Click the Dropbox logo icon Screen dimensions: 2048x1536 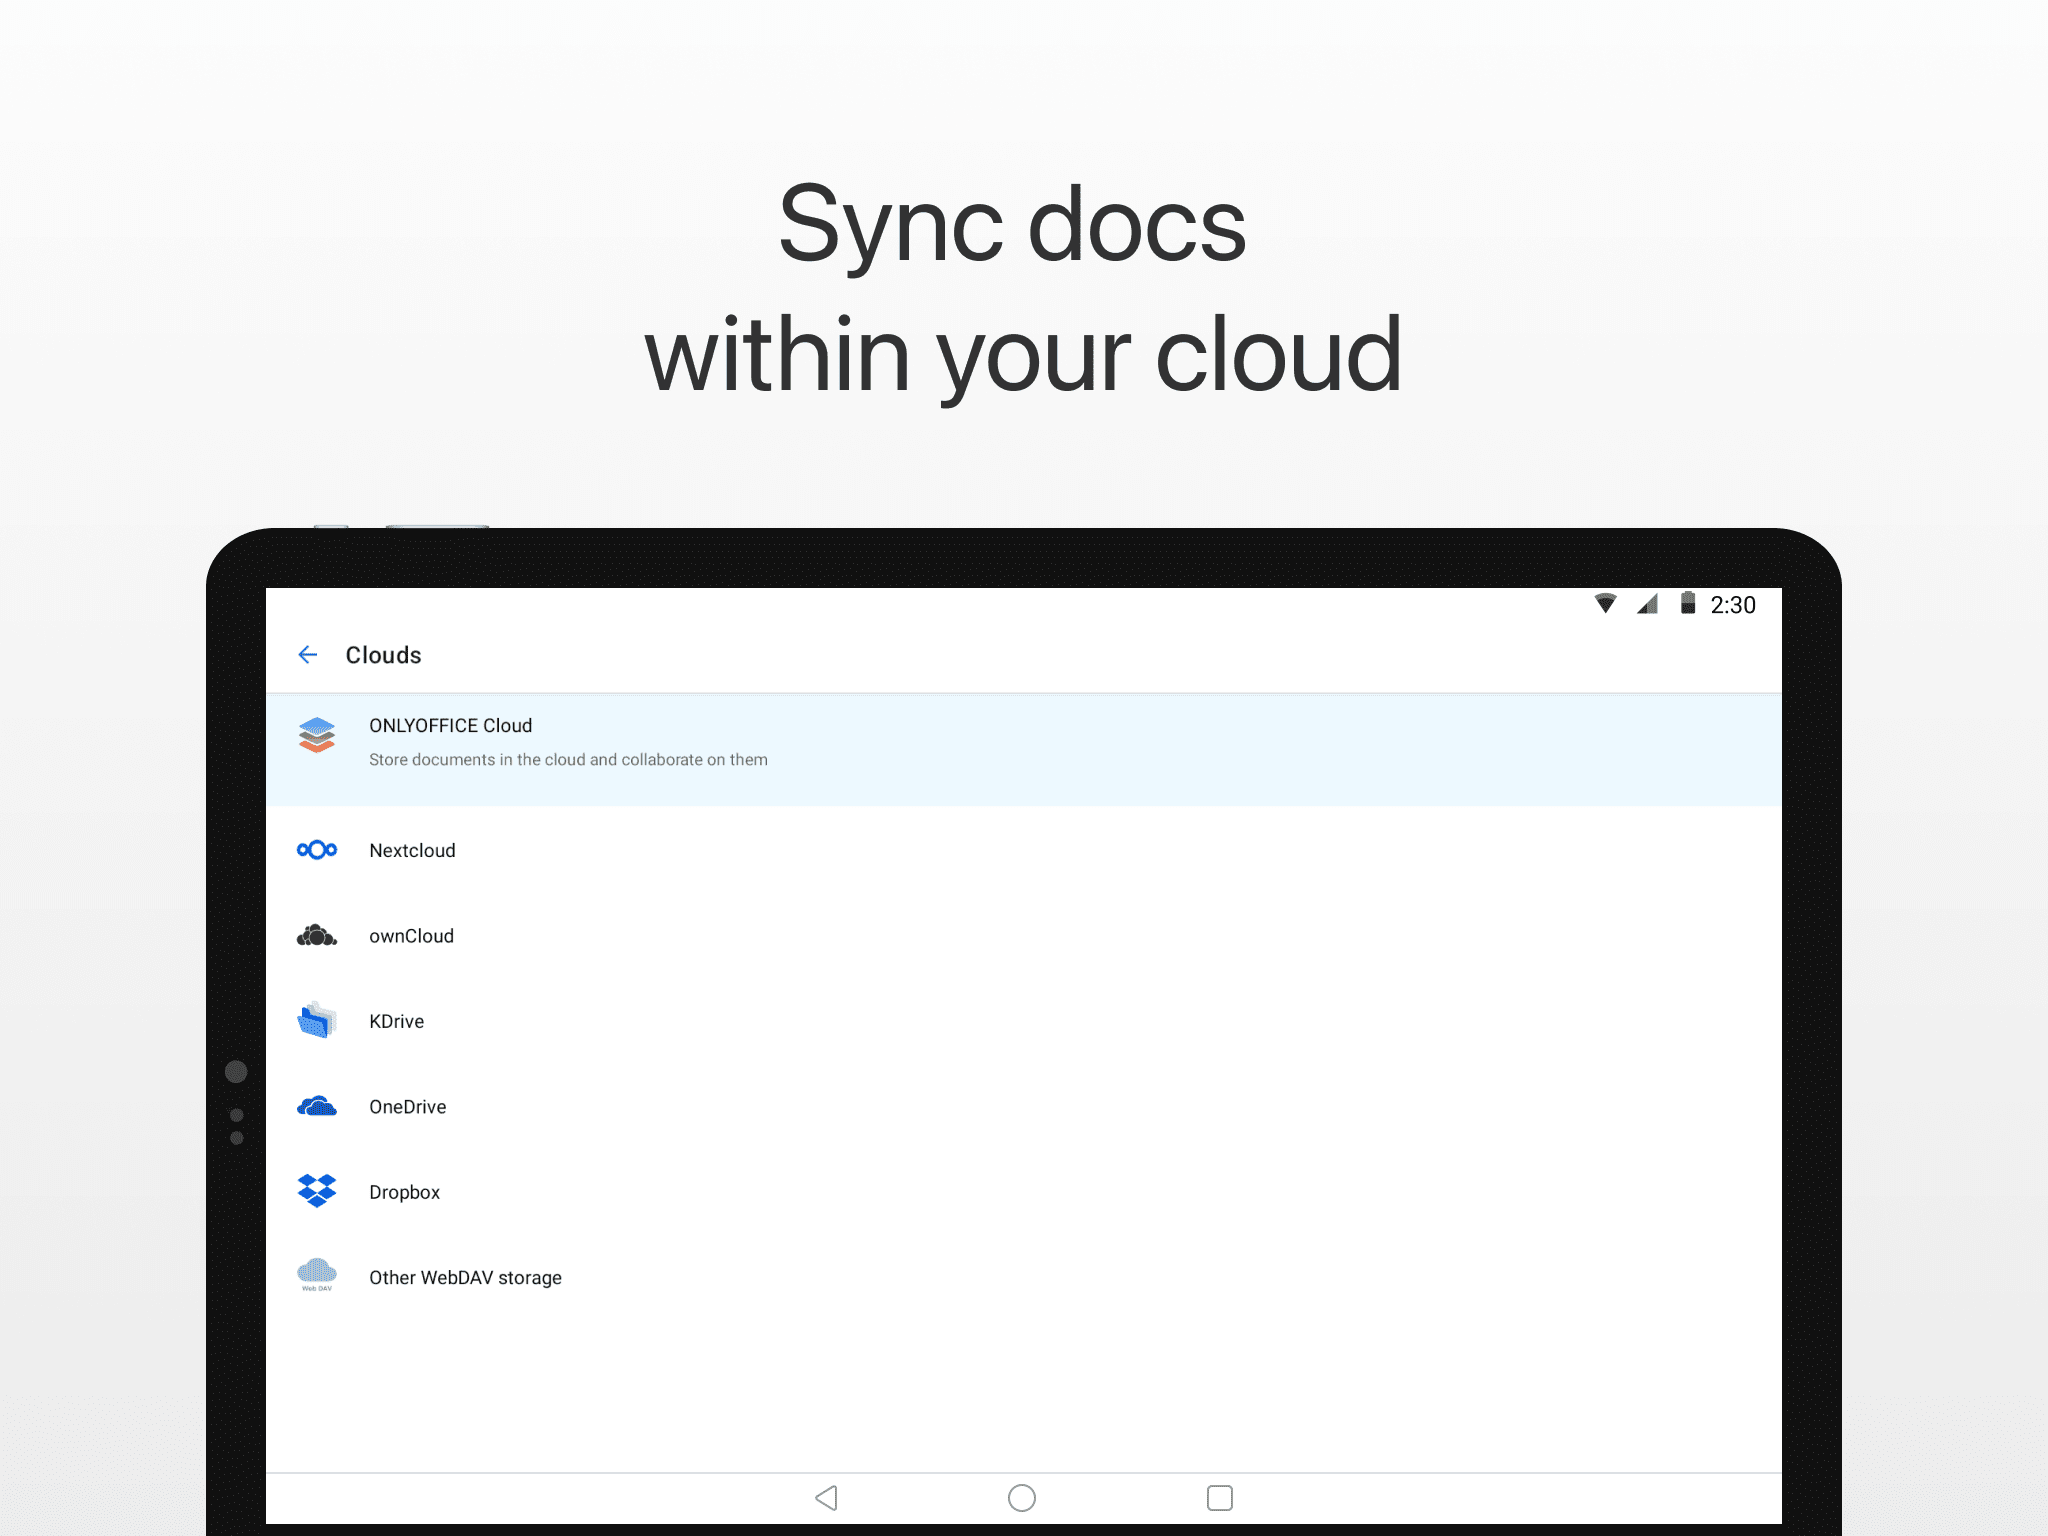tap(317, 1191)
